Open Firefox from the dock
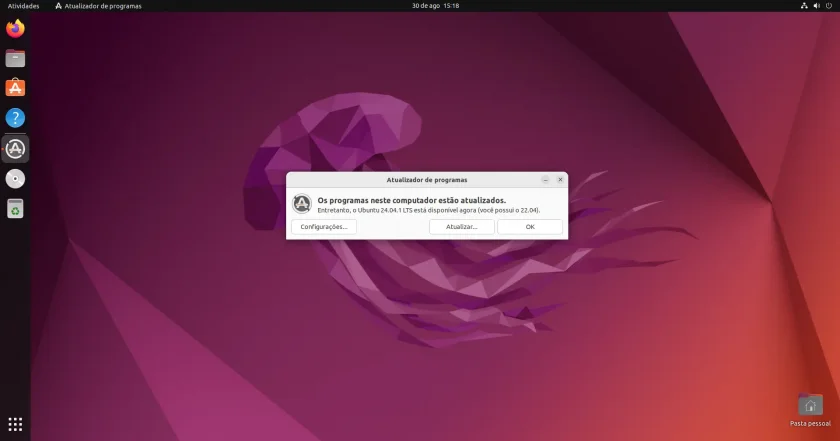840x441 pixels. (x=15, y=28)
